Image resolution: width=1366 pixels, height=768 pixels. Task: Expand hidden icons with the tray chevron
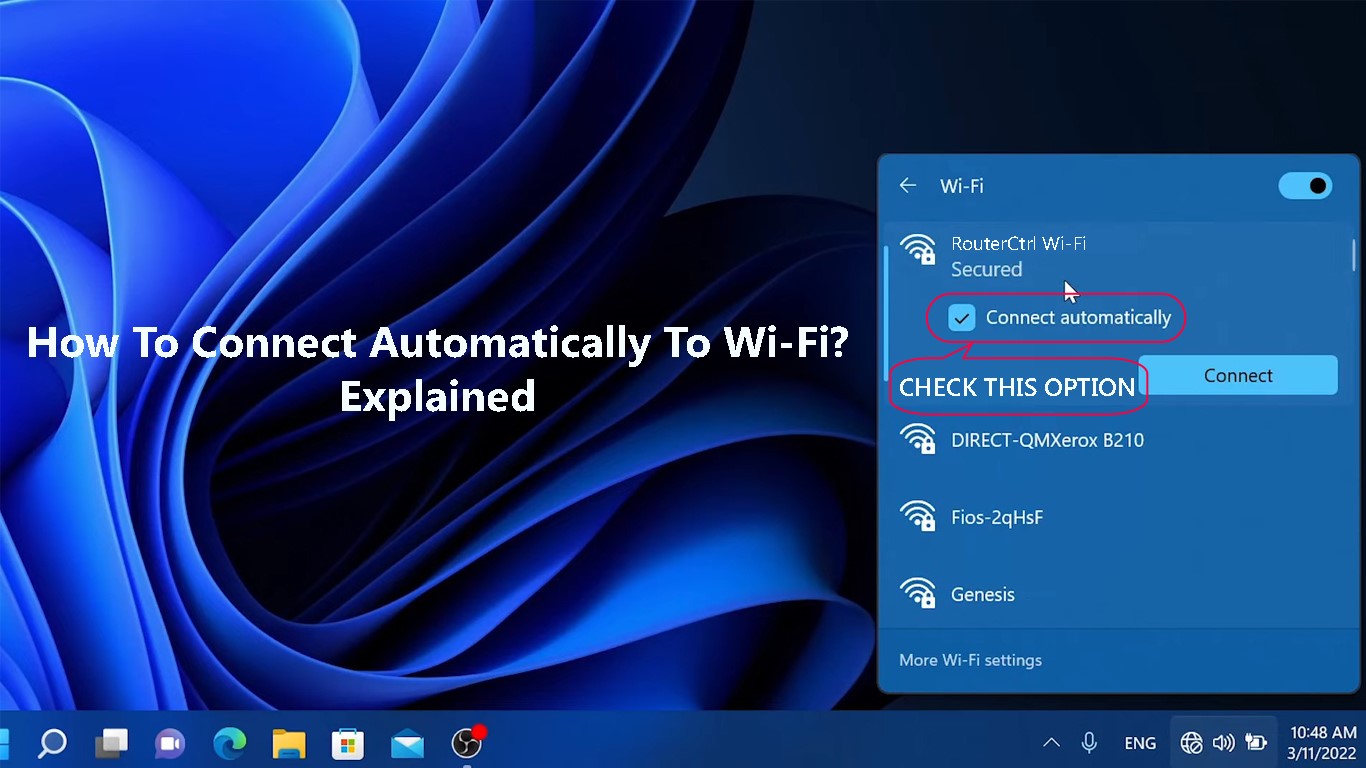[x=1051, y=742]
